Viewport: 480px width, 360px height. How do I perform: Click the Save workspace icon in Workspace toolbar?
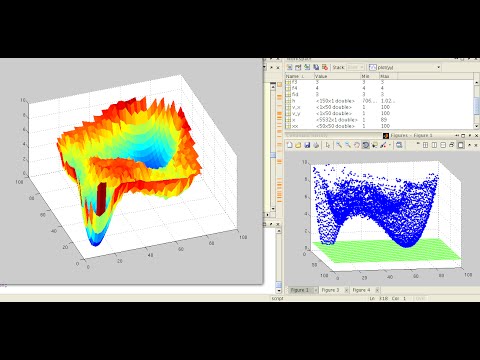[x=316, y=67]
